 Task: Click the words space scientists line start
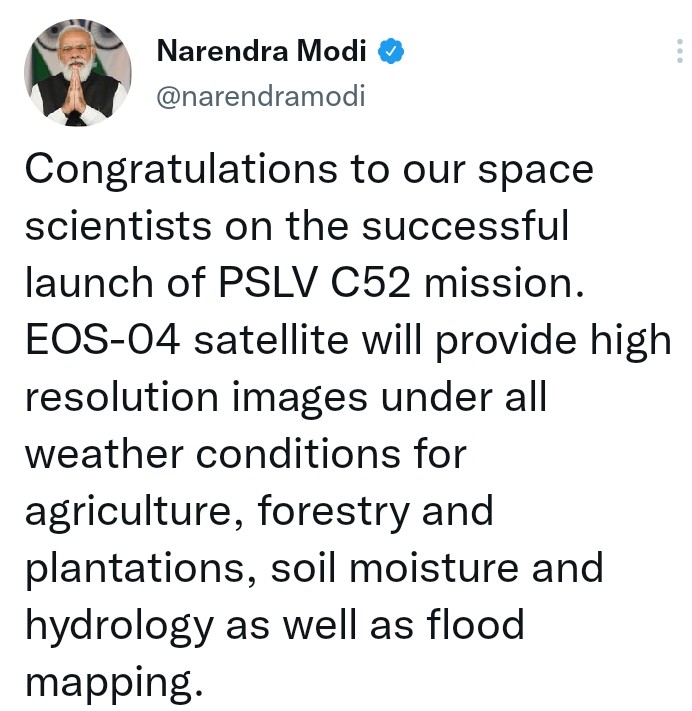(x=118, y=226)
